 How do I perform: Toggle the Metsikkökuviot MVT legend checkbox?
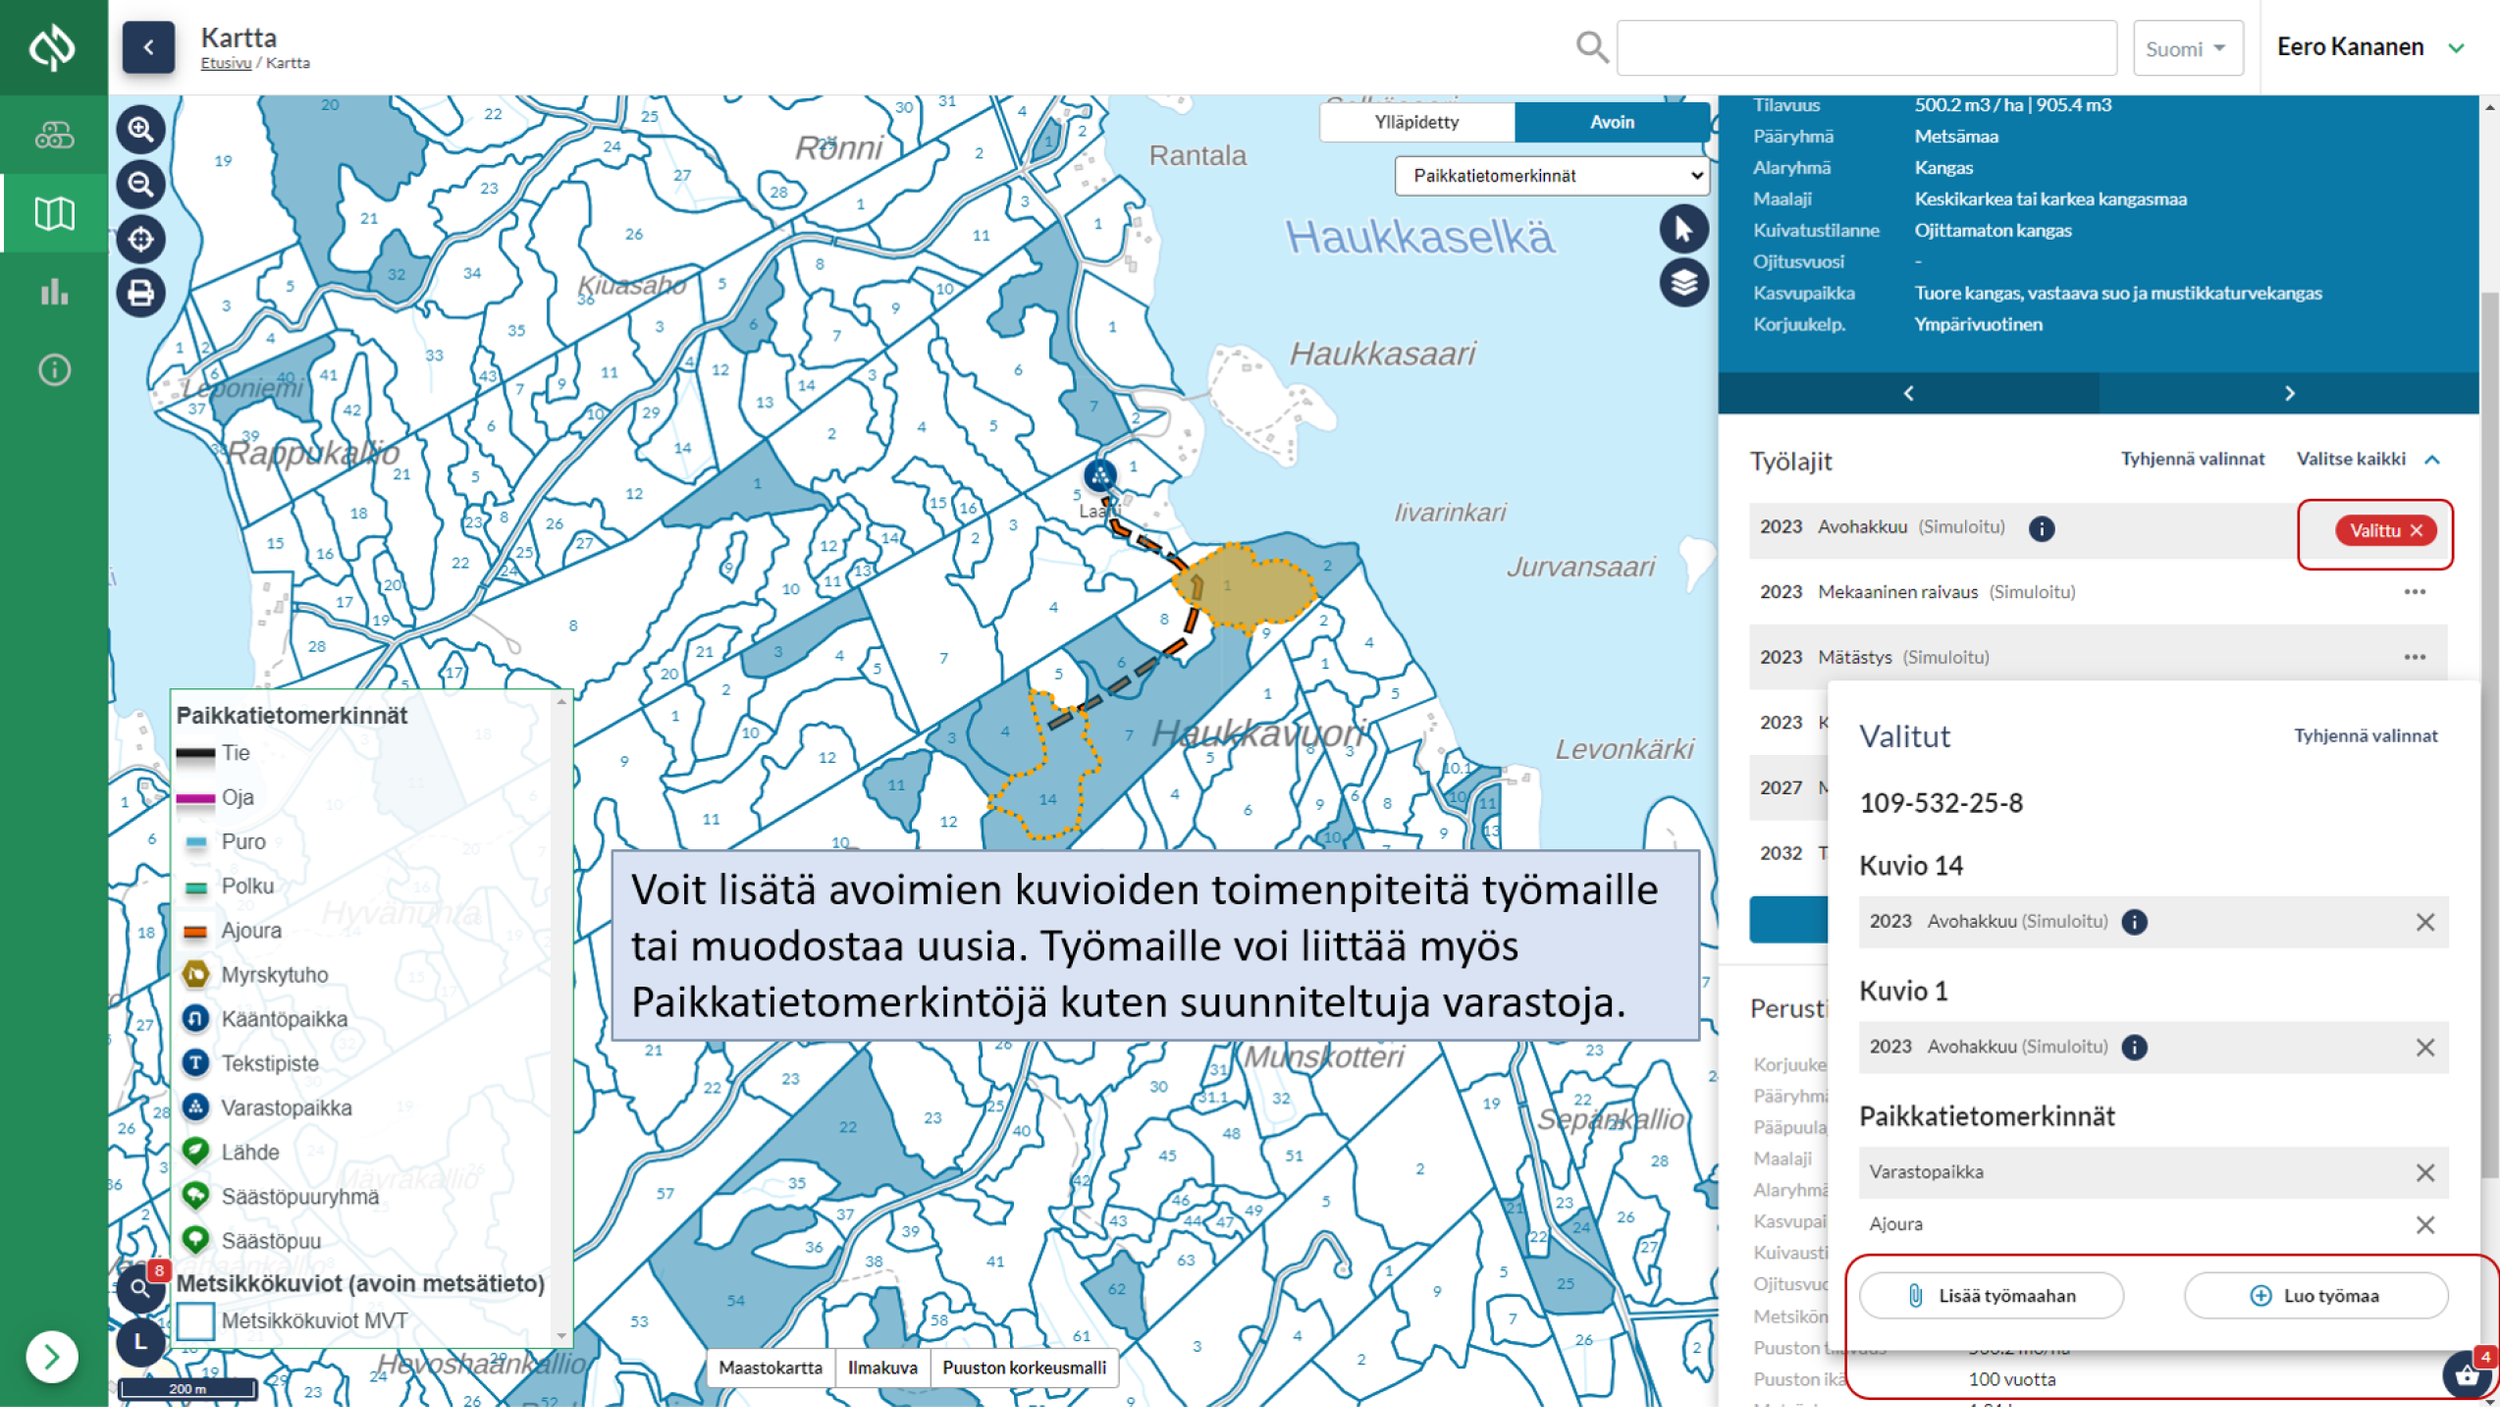tap(195, 1321)
